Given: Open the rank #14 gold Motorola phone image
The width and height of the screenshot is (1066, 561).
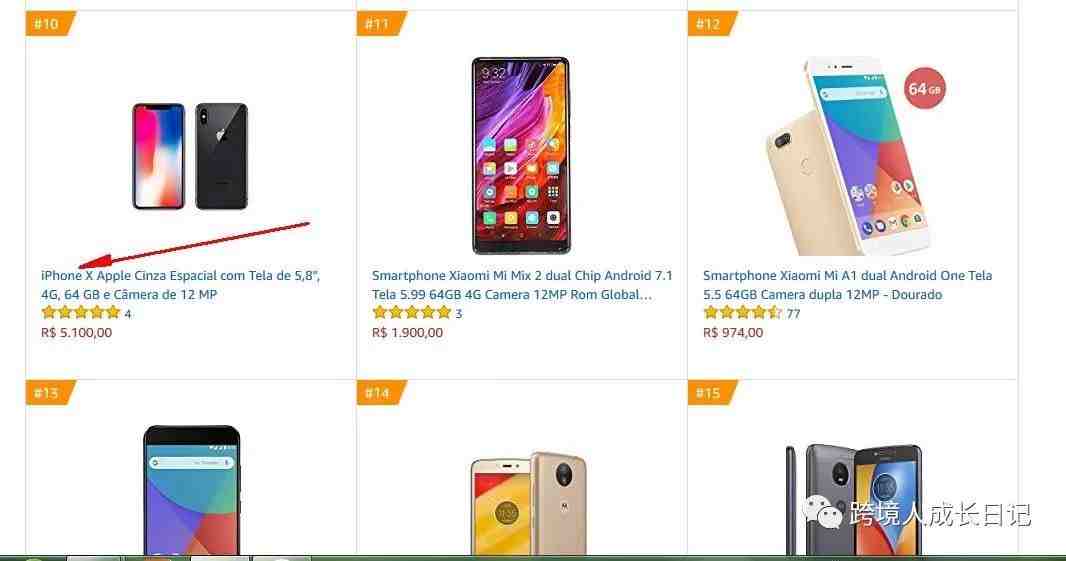Looking at the screenshot, I should click(529, 502).
